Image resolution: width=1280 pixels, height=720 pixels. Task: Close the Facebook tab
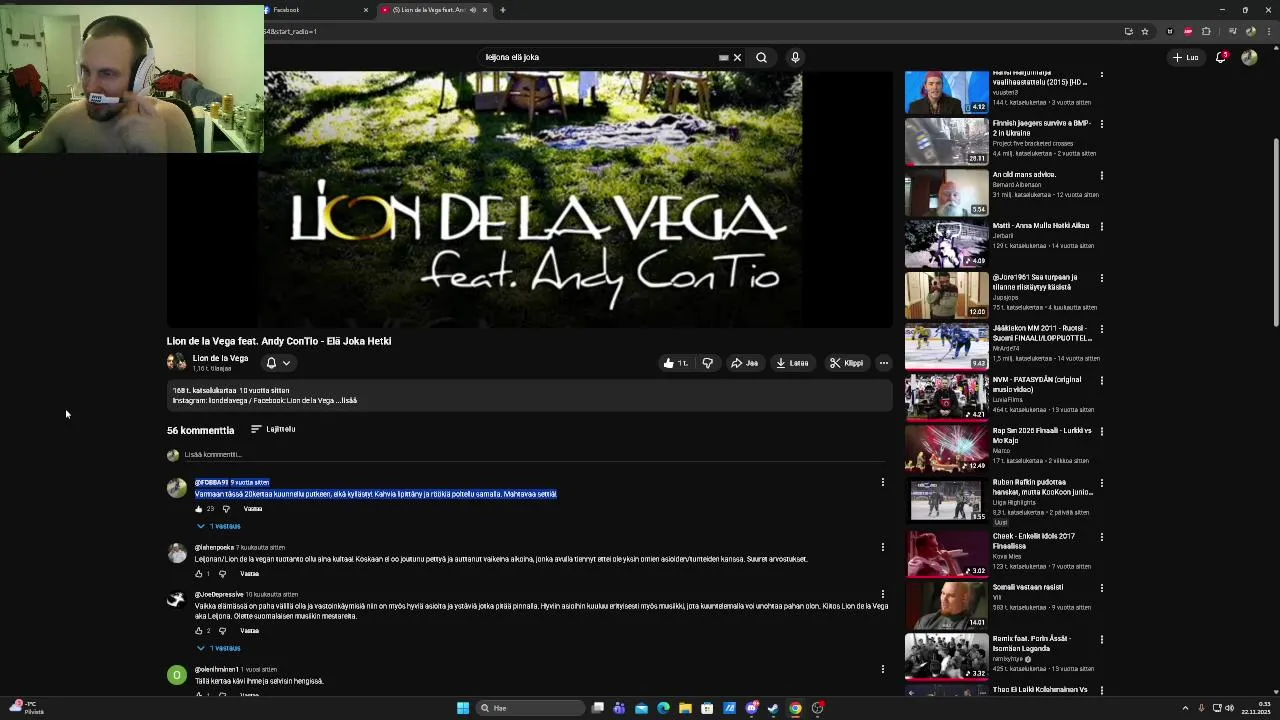point(366,10)
